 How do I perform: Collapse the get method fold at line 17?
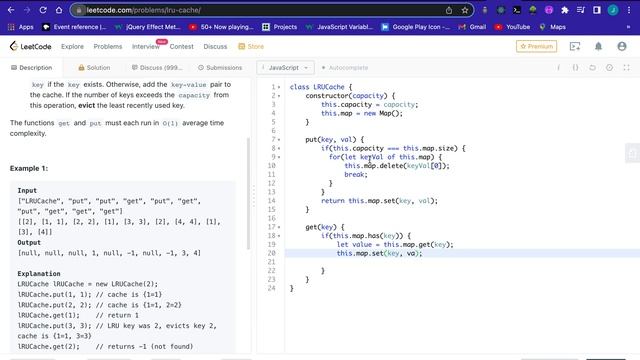[279, 227]
